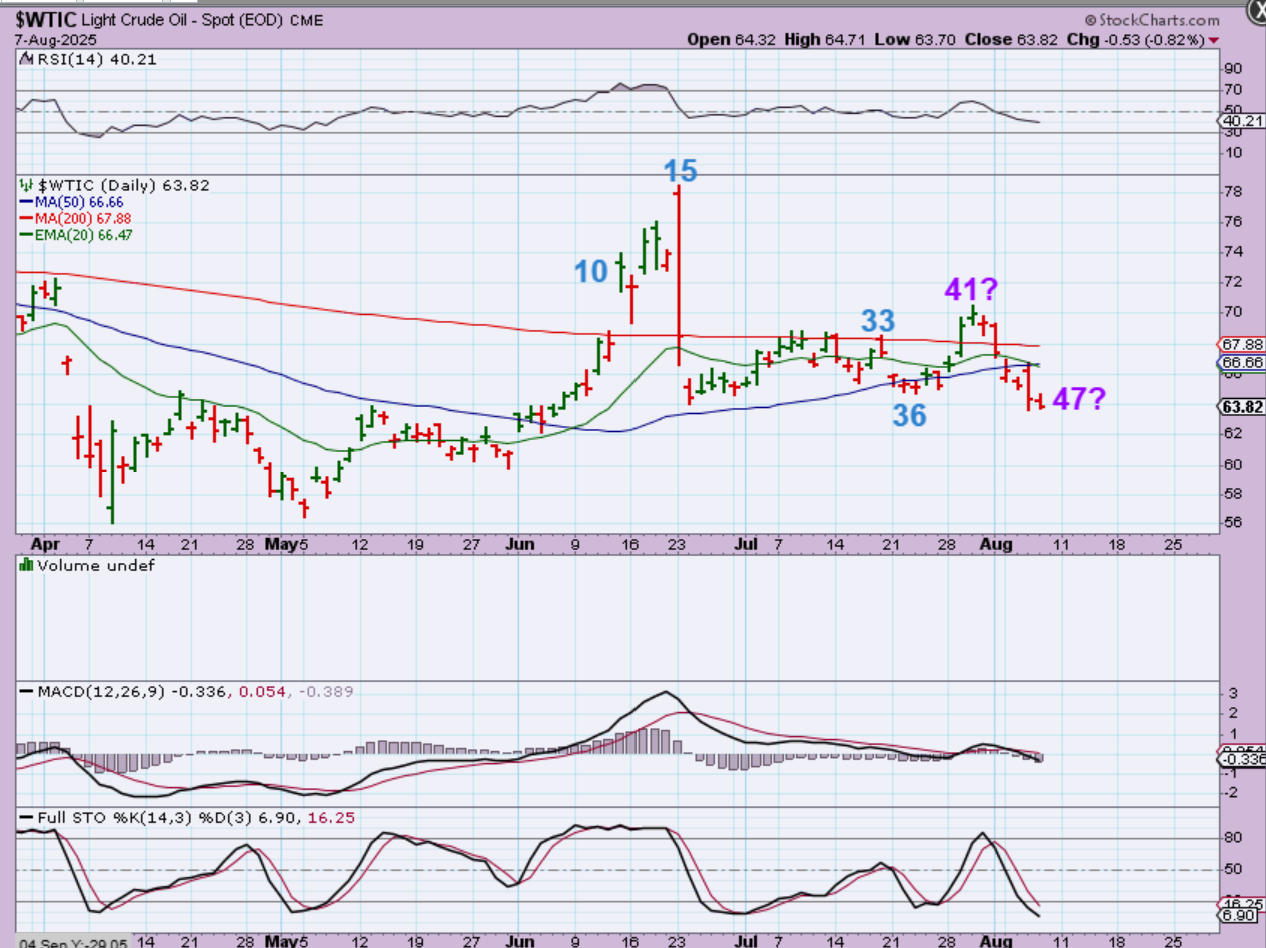The height and width of the screenshot is (948, 1266).
Task: Click the purple "41?" annotation
Action: pos(972,291)
